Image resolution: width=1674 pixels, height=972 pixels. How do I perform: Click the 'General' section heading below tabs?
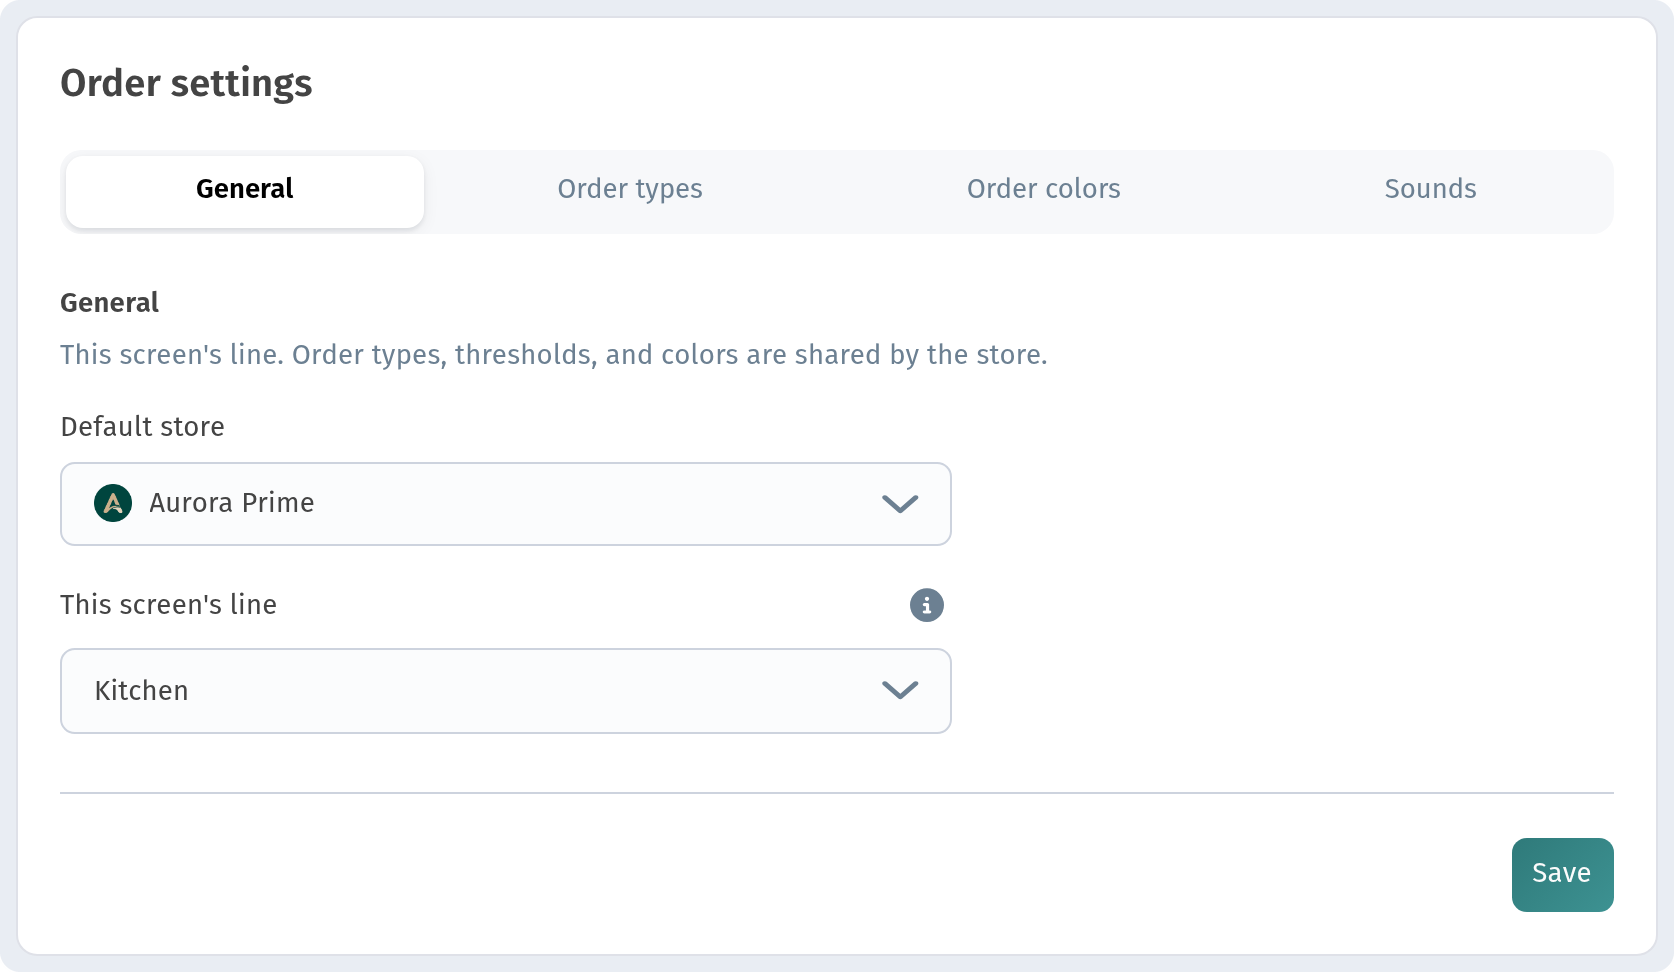click(110, 303)
